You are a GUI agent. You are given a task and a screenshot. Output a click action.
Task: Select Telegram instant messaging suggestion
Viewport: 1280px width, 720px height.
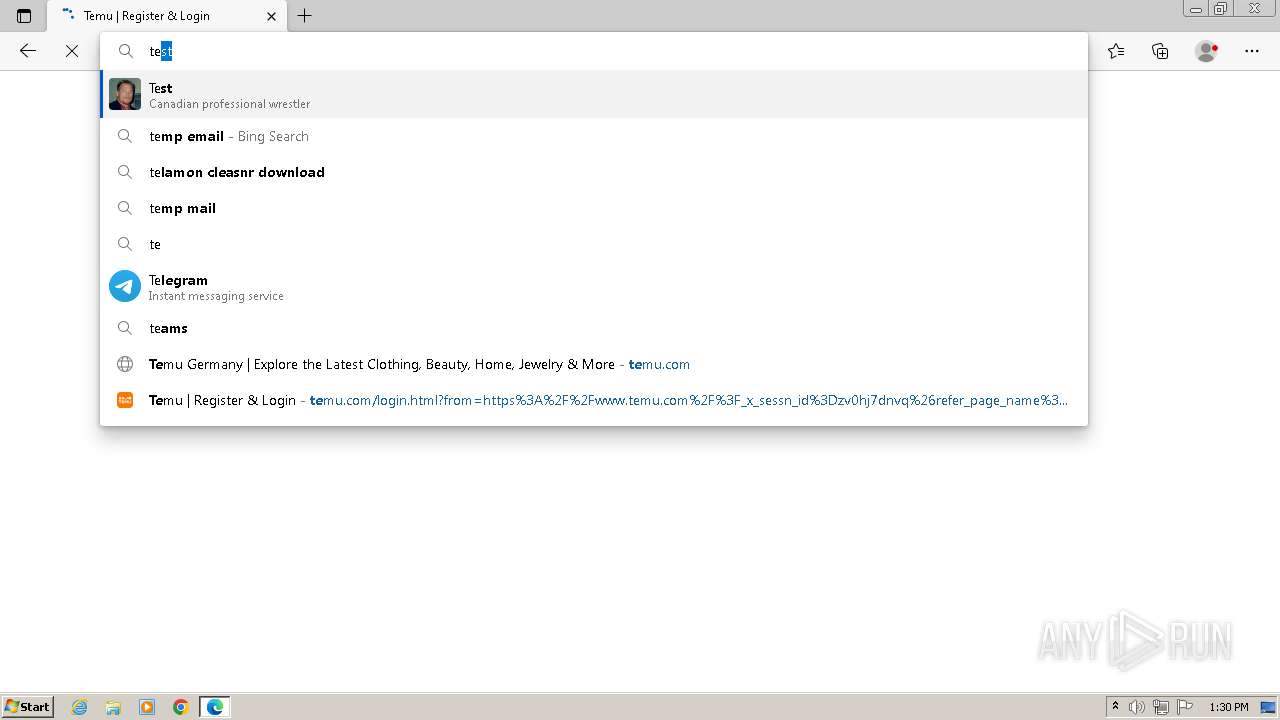point(594,287)
